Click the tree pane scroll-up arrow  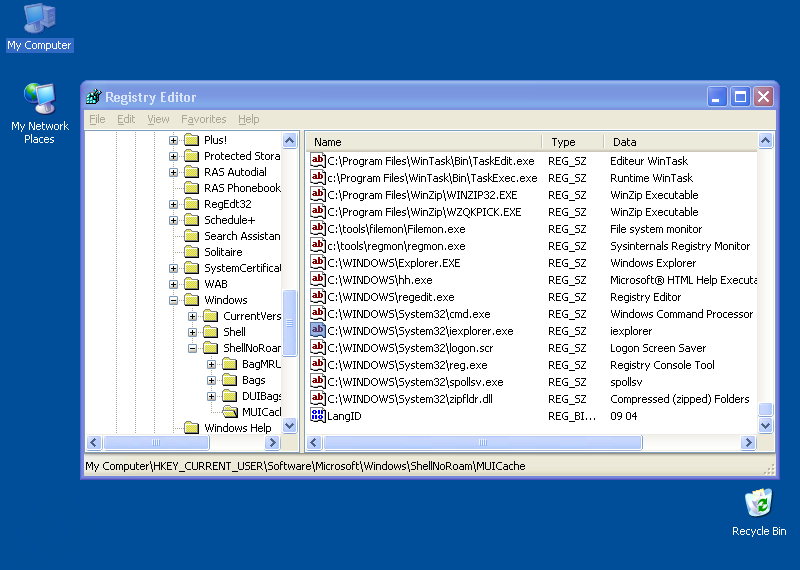(x=290, y=140)
